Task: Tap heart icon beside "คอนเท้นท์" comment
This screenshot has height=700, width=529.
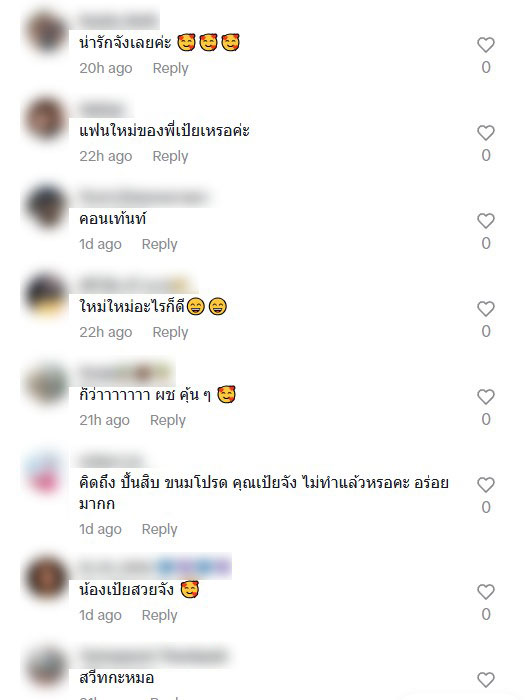Action: pyautogui.click(x=486, y=221)
